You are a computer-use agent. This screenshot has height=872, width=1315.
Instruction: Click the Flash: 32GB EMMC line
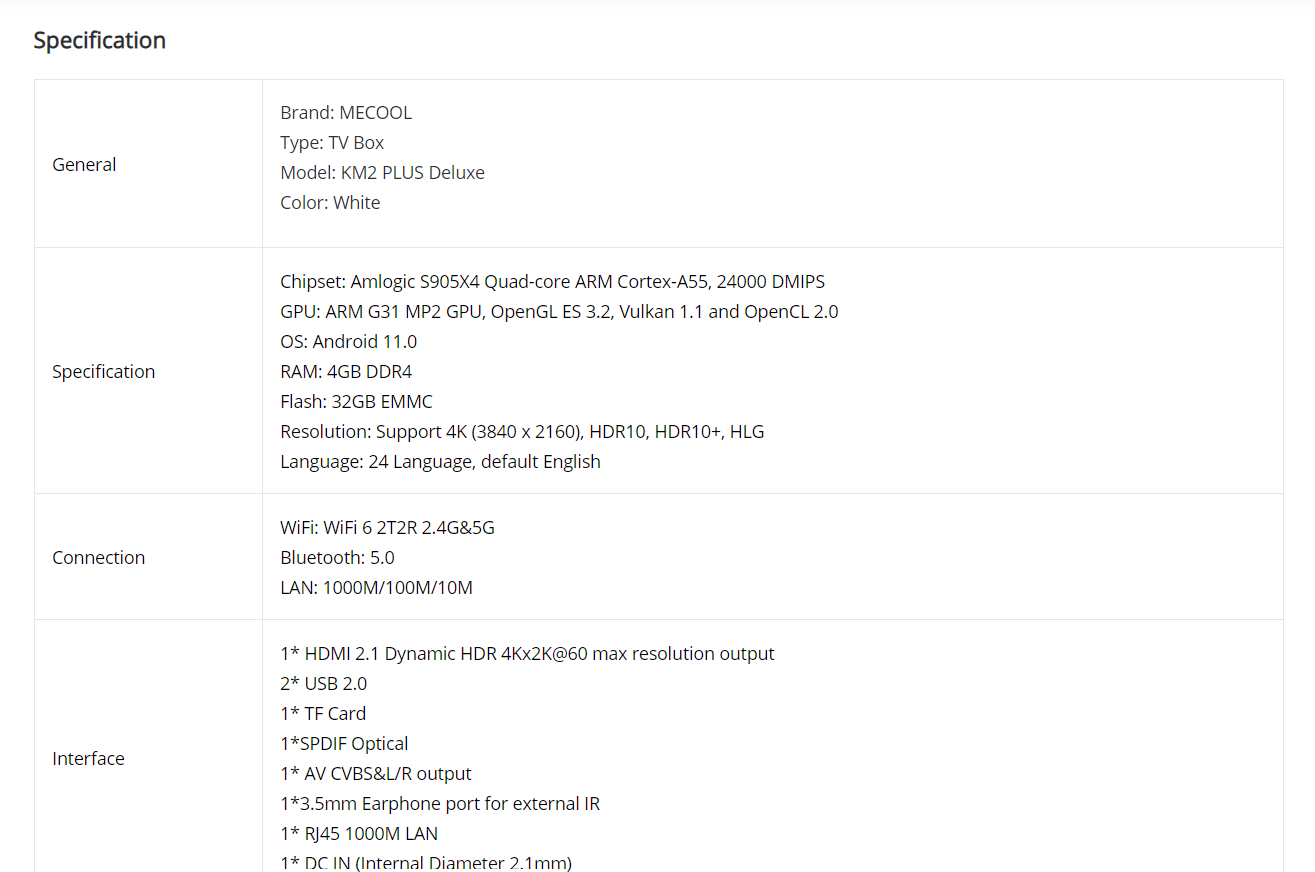tap(356, 401)
